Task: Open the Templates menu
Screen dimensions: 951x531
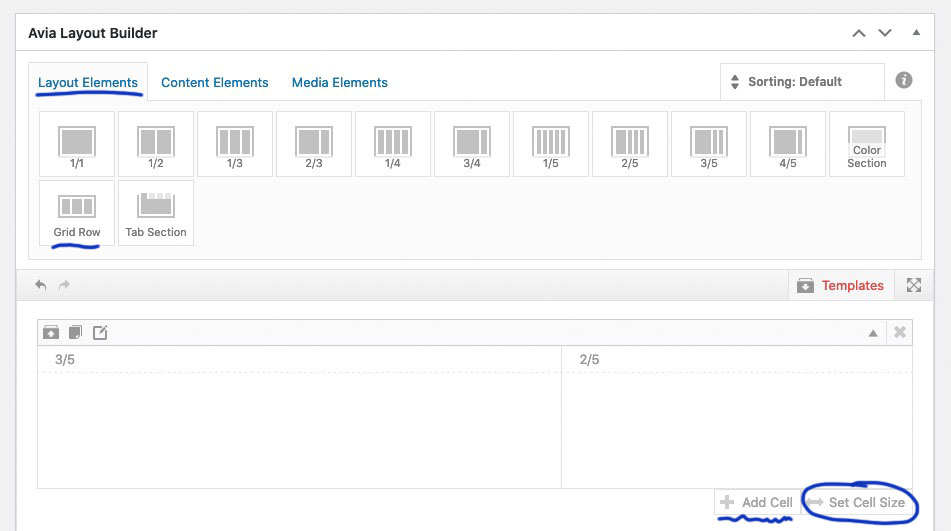Action: pos(841,286)
